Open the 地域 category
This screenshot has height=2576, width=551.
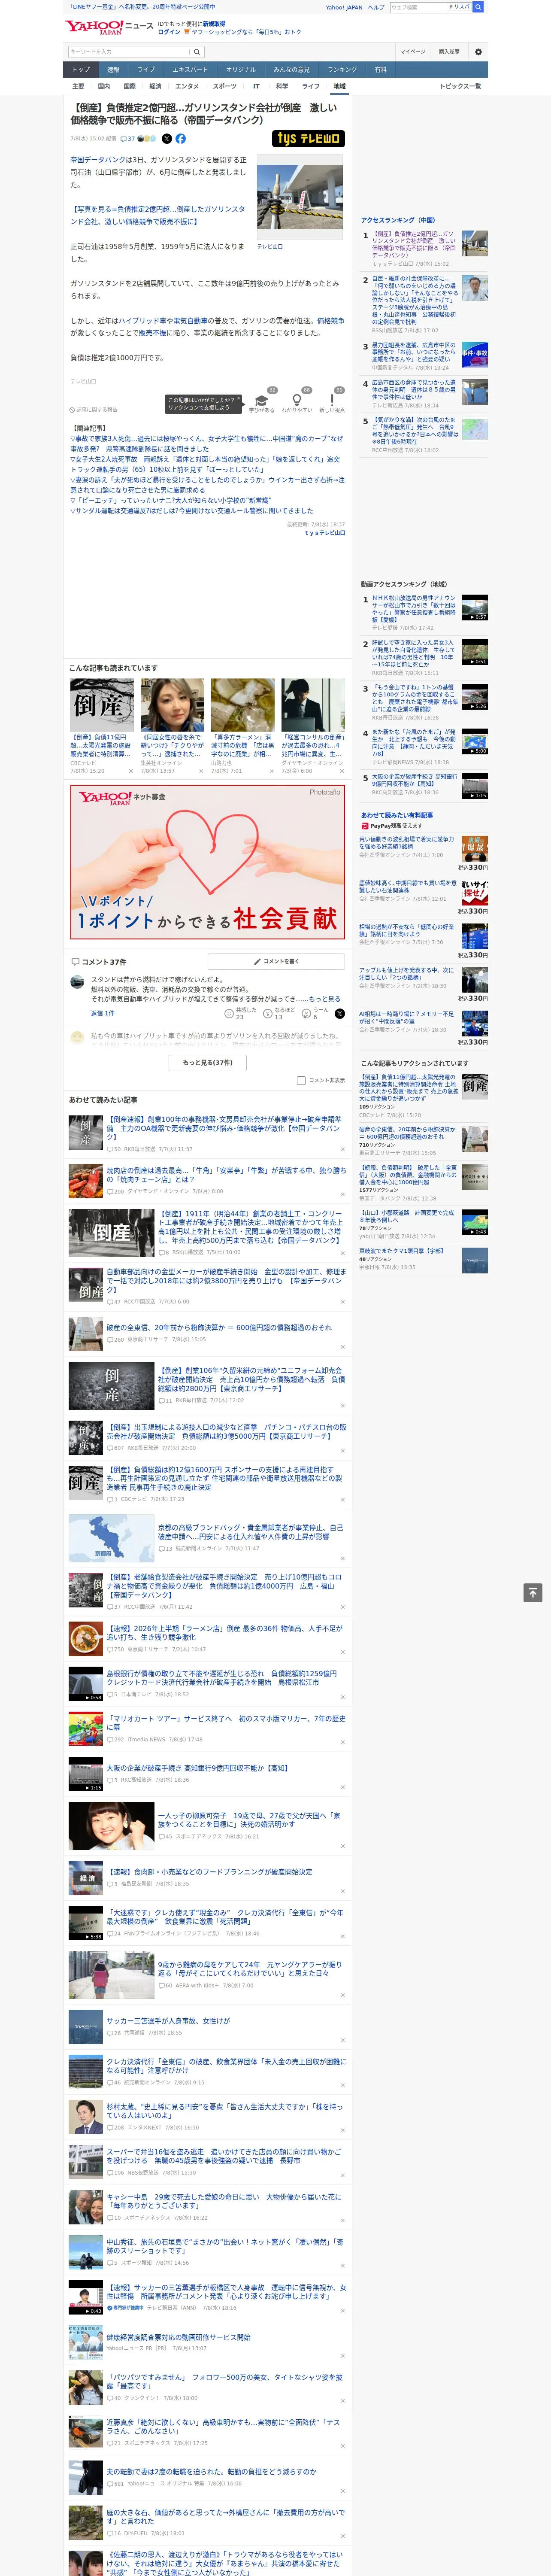(x=339, y=86)
